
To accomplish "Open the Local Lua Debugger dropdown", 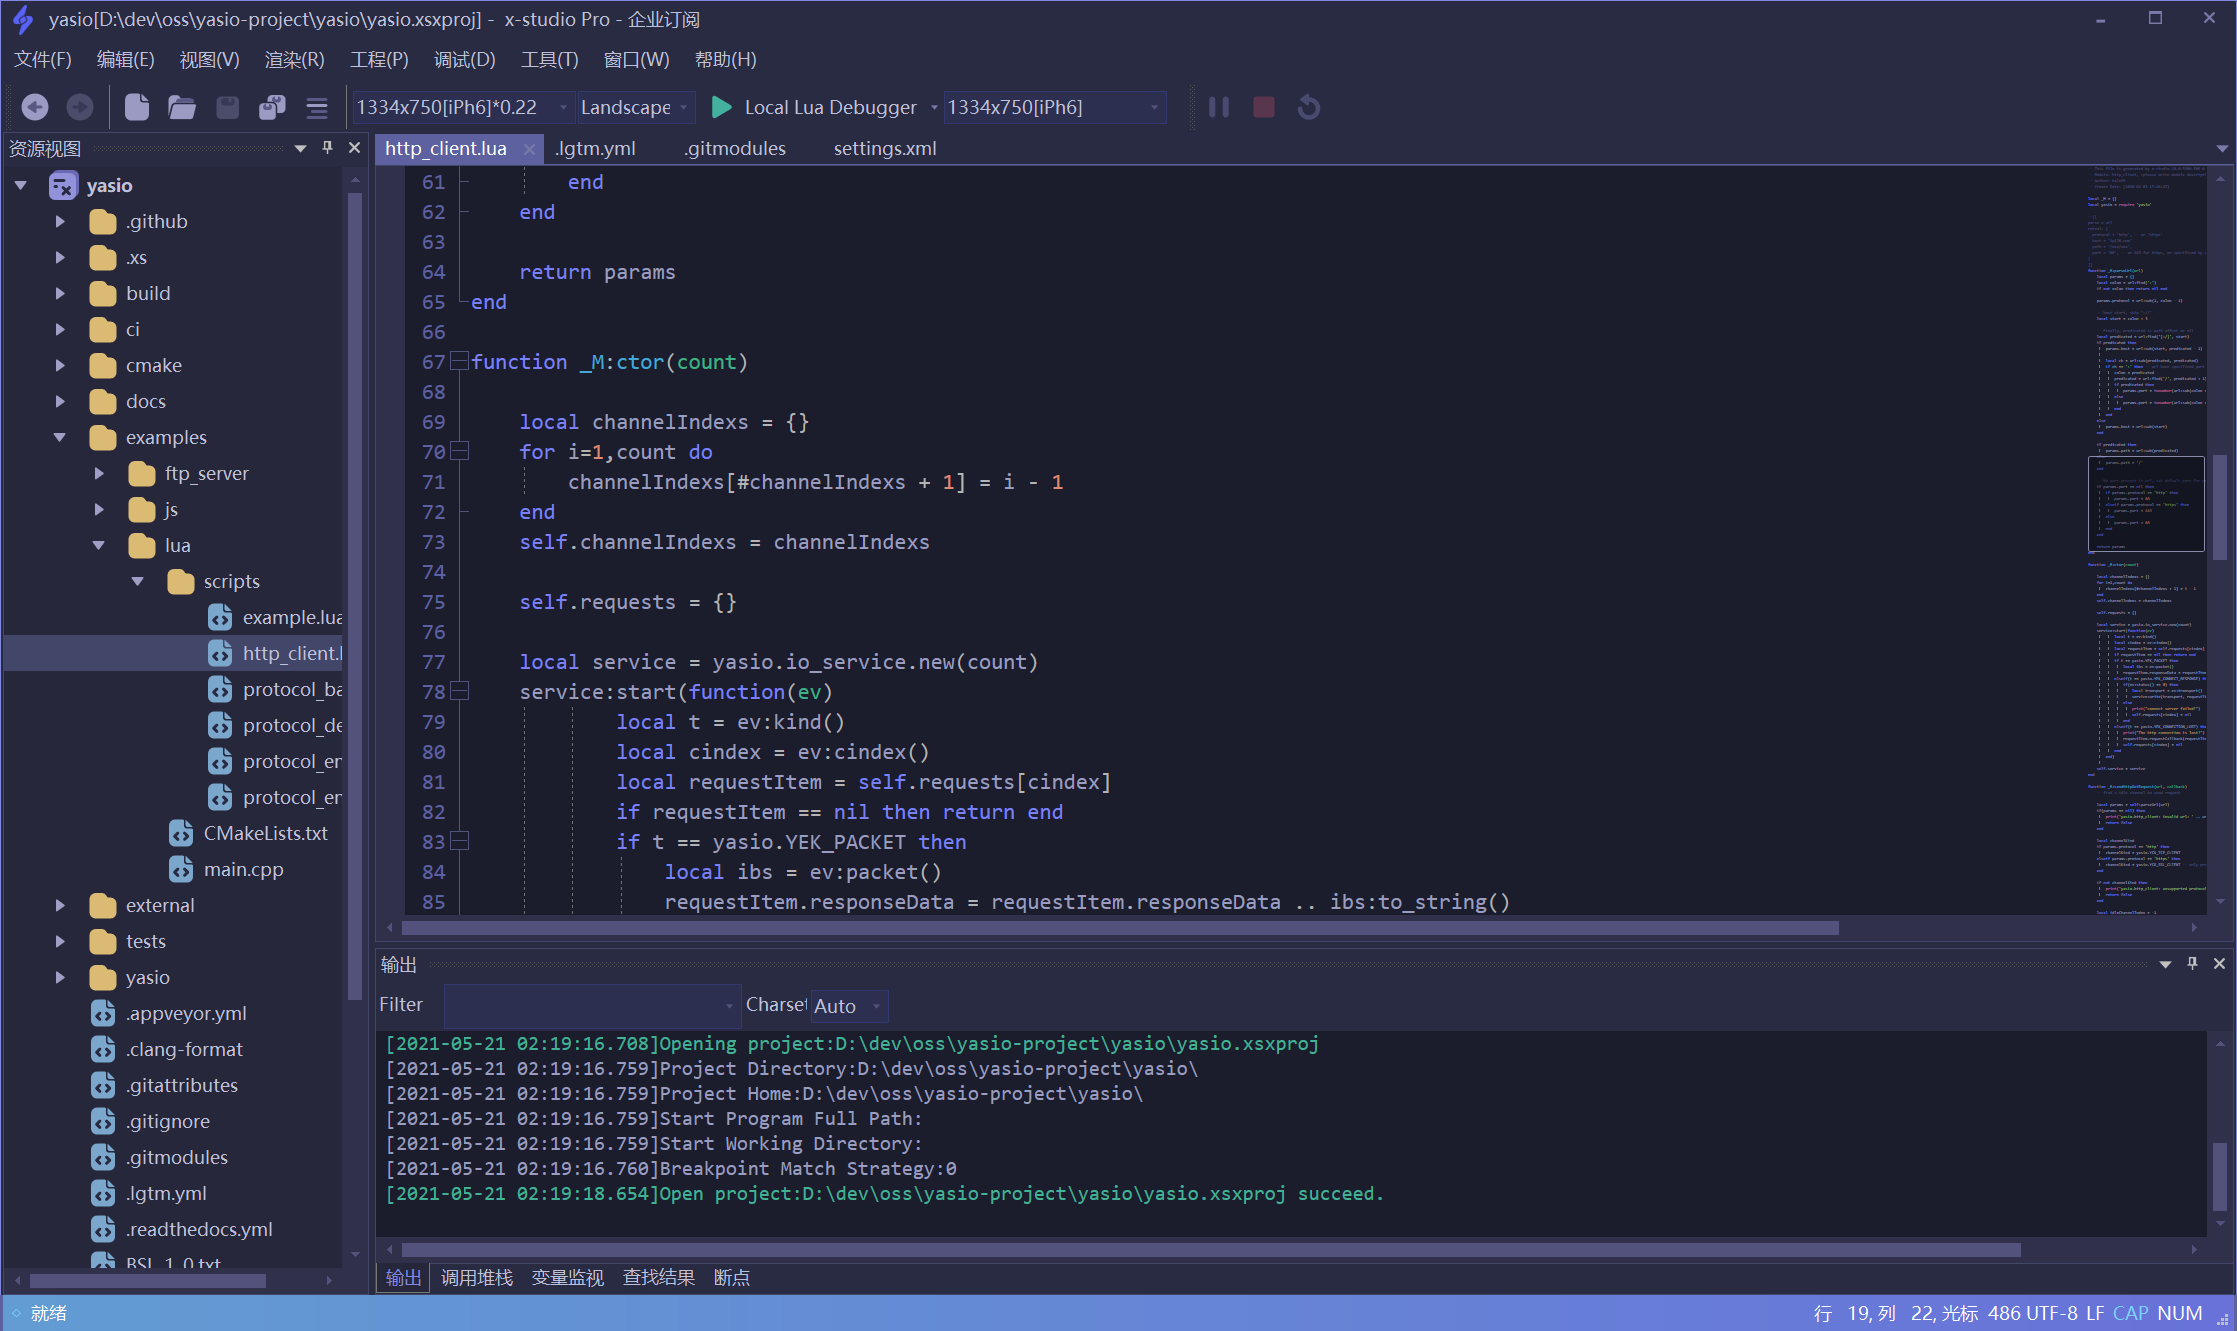I will (934, 107).
